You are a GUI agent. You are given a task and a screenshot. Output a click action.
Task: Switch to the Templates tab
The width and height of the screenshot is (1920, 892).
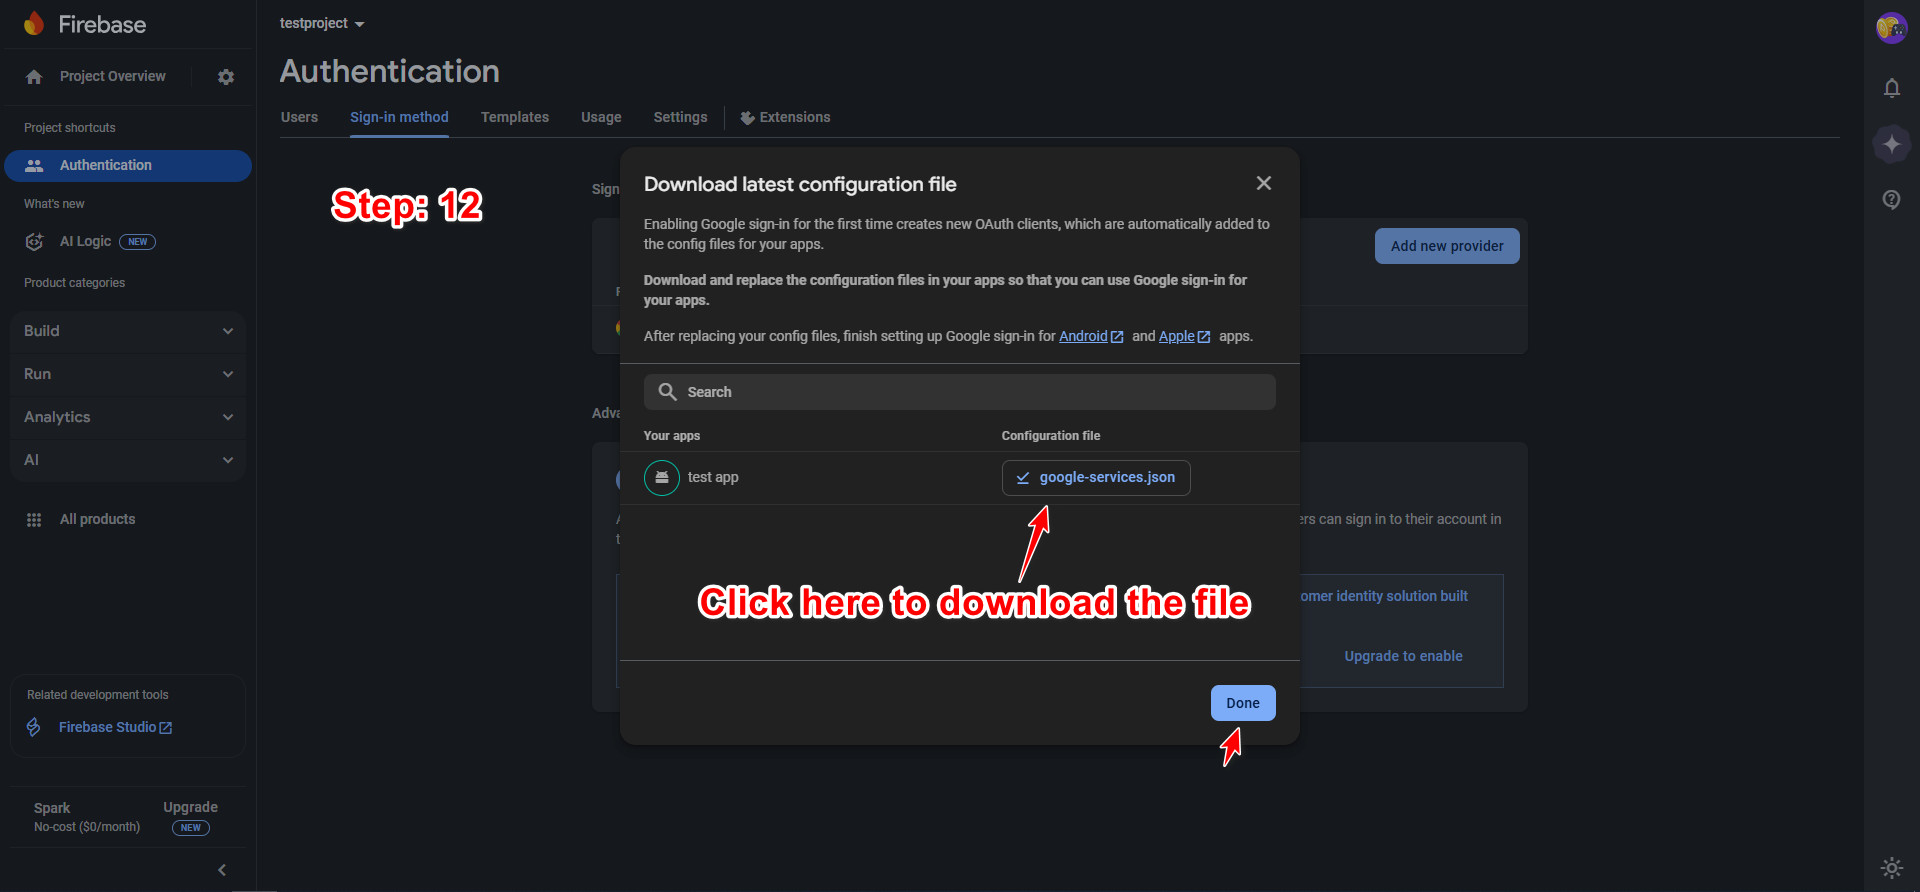click(x=514, y=117)
